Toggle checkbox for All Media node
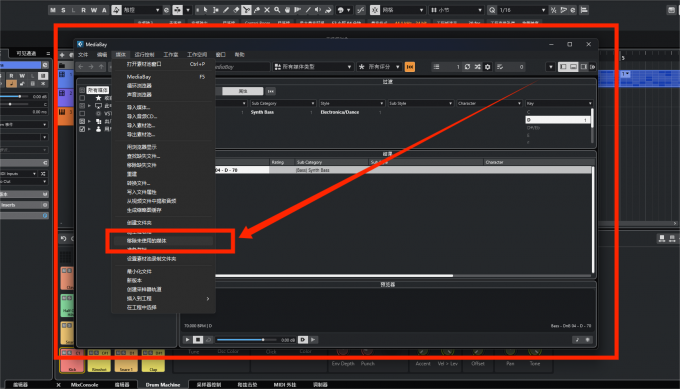Image resolution: width=680 pixels, height=389 pixels. coord(82,90)
